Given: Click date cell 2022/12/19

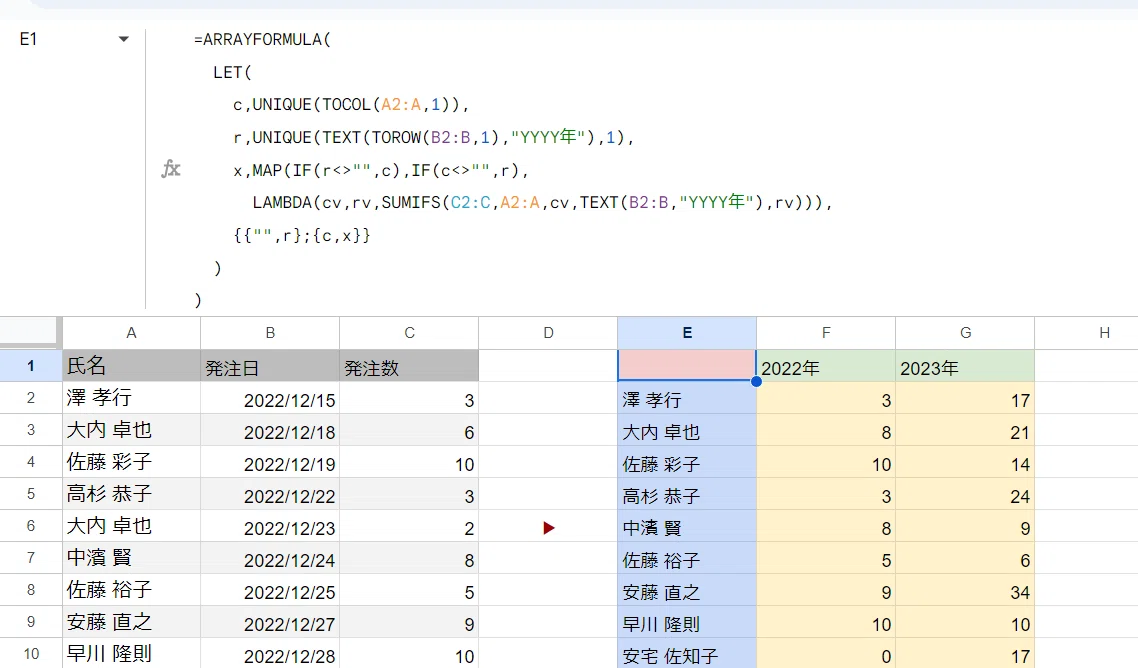Looking at the screenshot, I should click(x=270, y=462).
